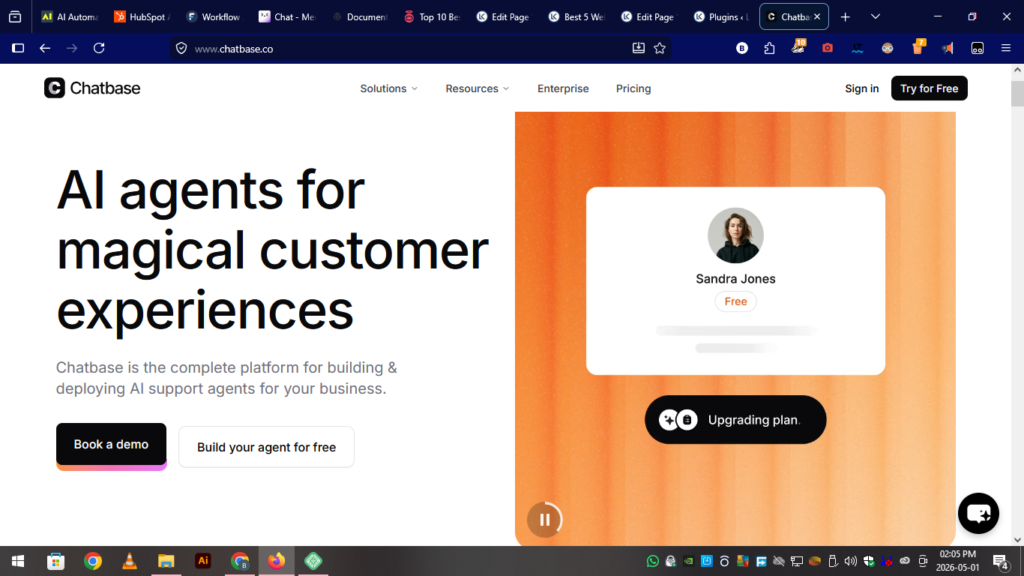
Task: Click the NVIDIA tray icon
Action: coord(688,561)
